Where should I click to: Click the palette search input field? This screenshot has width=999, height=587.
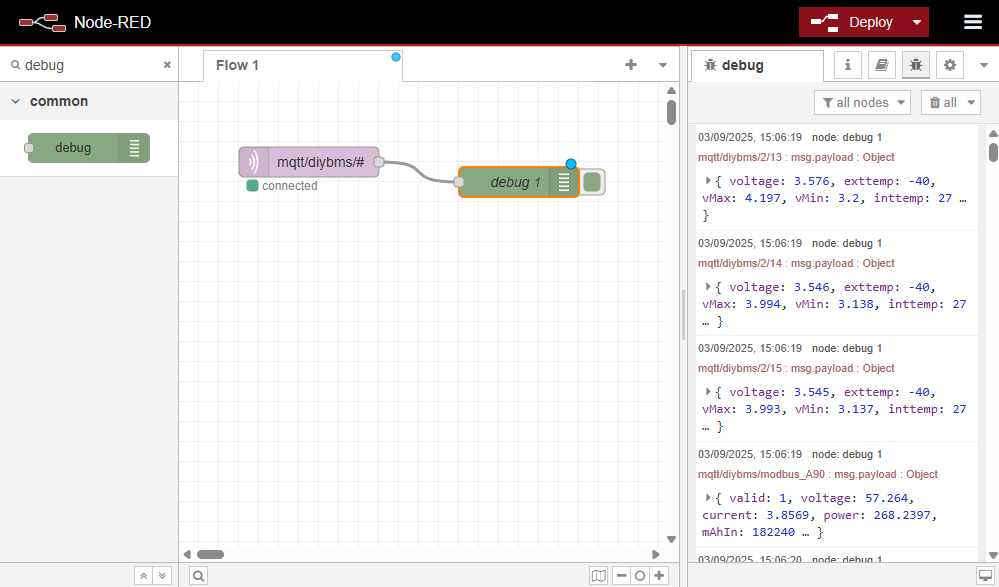(x=90, y=65)
